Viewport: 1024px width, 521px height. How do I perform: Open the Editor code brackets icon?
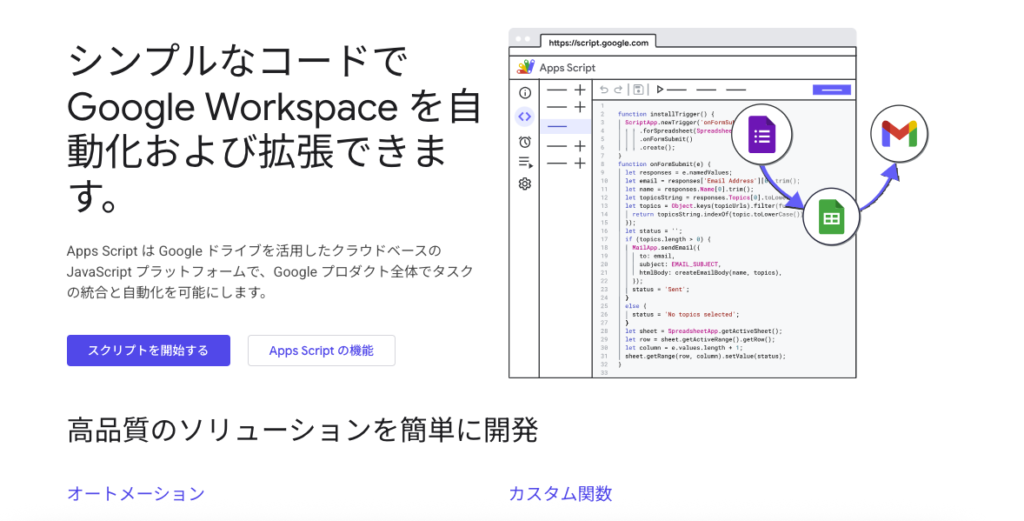coord(524,116)
